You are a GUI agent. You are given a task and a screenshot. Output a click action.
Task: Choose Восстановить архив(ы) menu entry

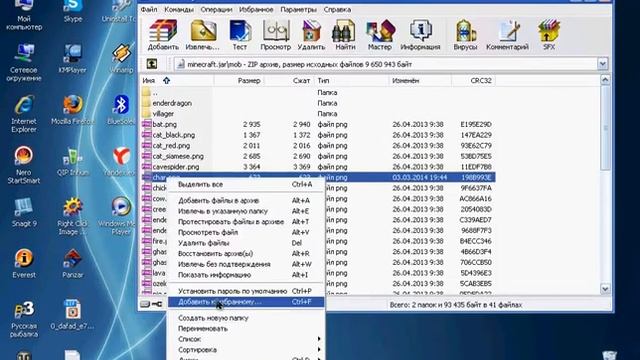pyautogui.click(x=246, y=253)
